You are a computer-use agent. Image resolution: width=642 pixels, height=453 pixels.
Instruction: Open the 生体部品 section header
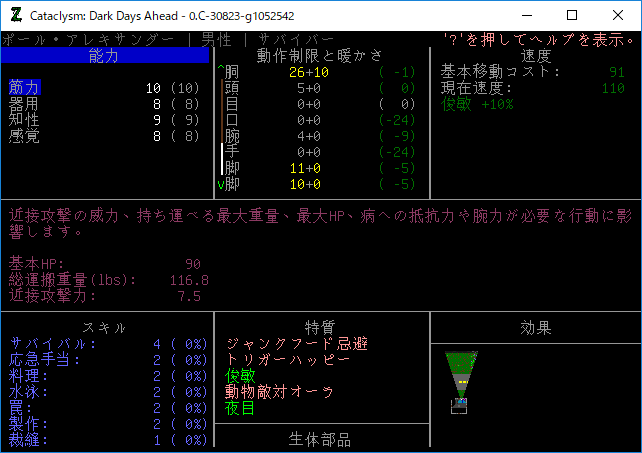coord(320,440)
